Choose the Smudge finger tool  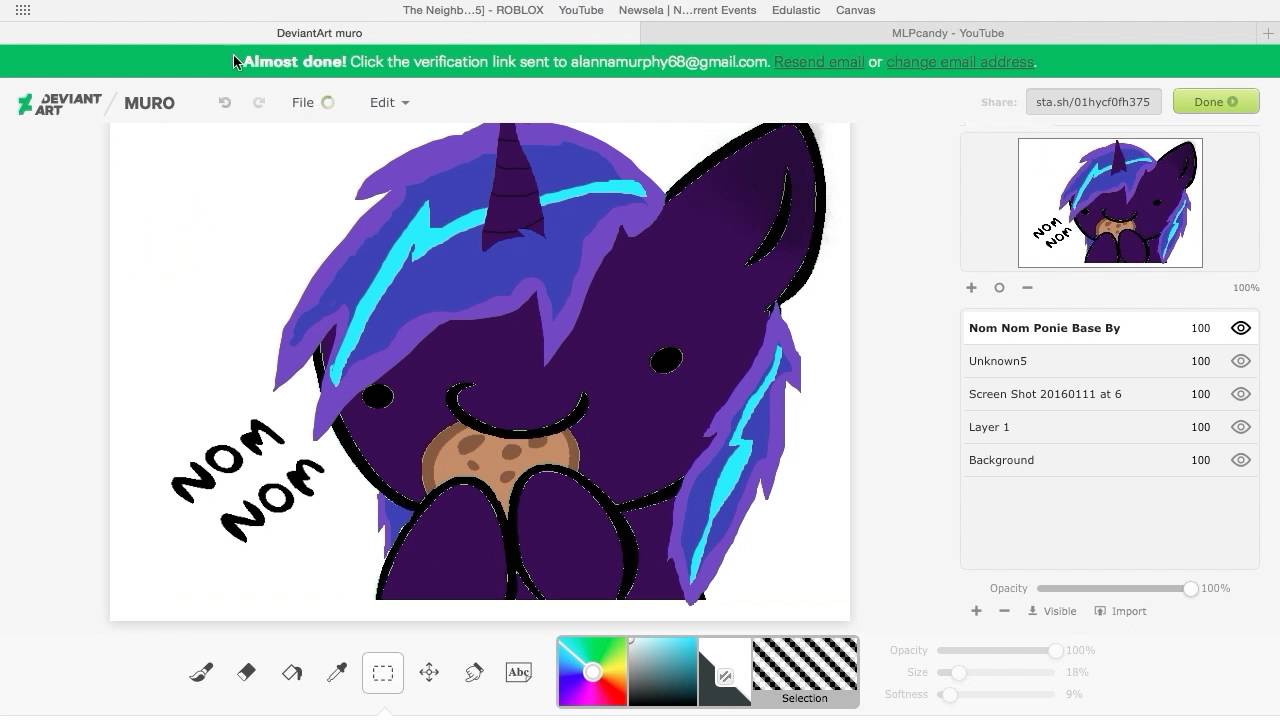click(x=474, y=673)
